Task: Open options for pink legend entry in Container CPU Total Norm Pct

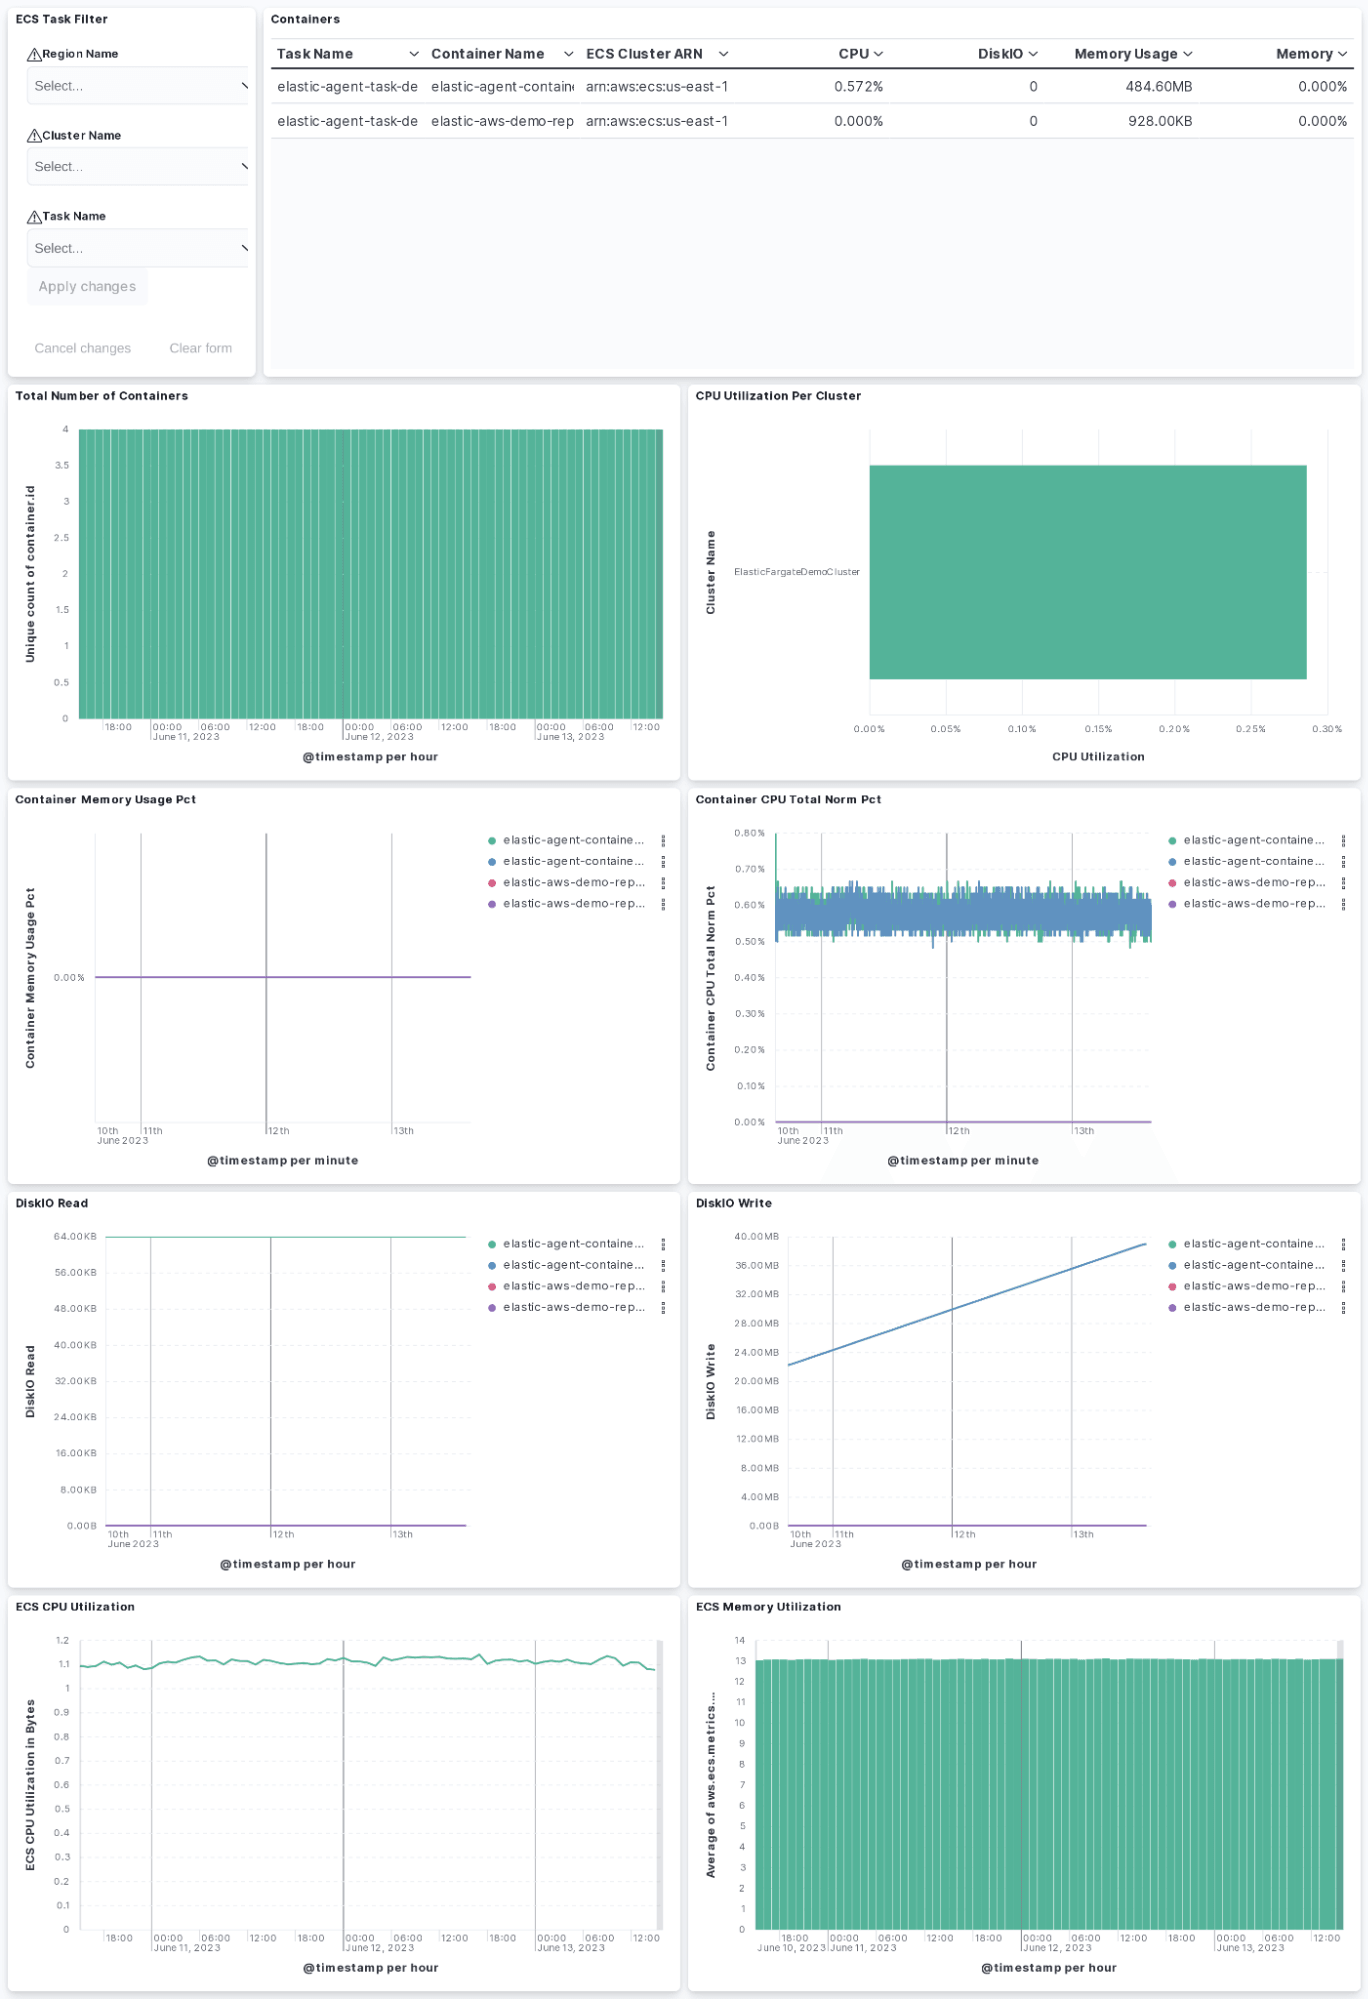Action: (1343, 883)
